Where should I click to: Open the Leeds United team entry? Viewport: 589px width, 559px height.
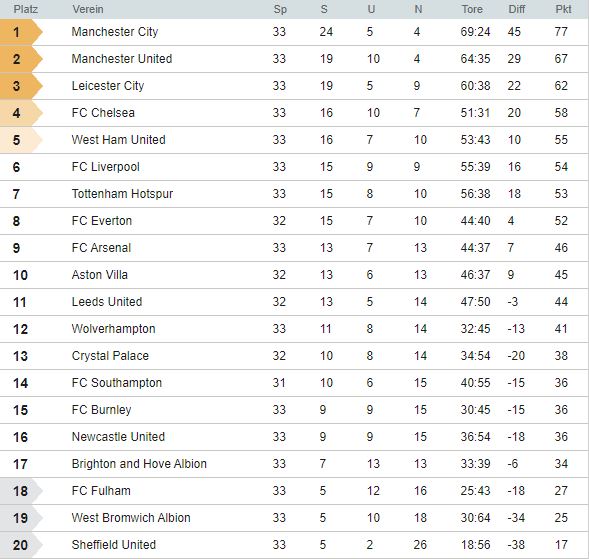[107, 302]
